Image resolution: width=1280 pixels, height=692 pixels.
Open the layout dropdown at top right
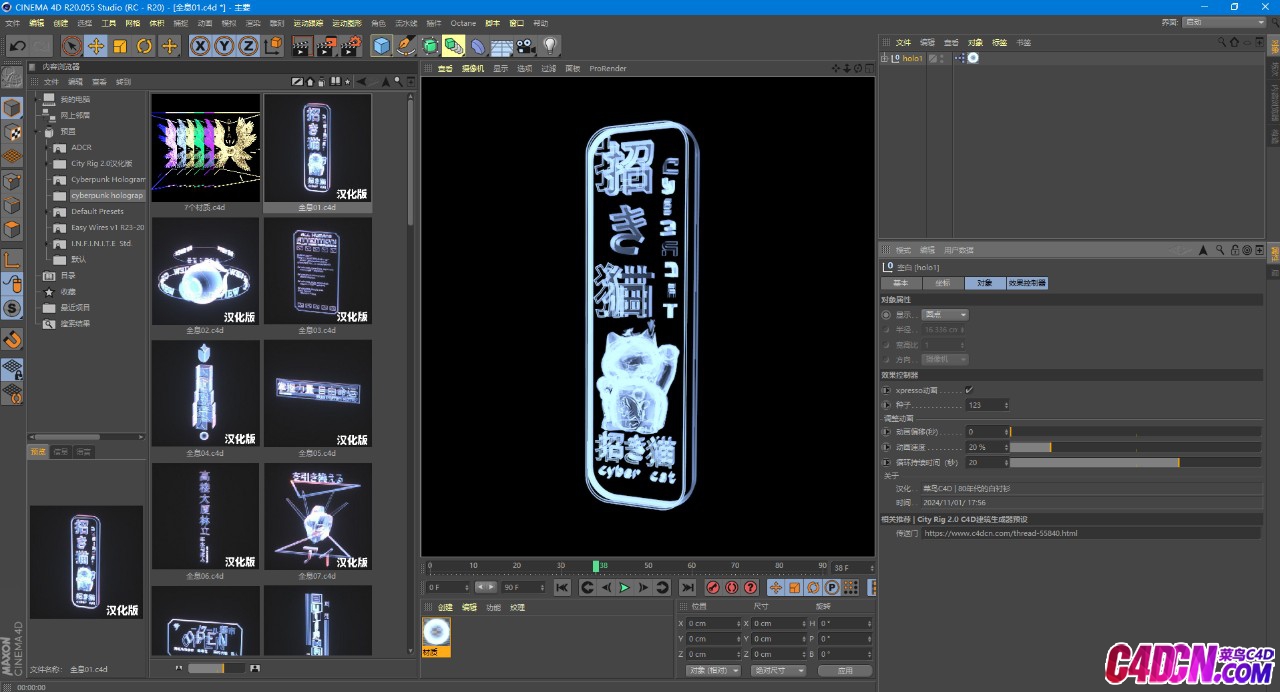1222,22
